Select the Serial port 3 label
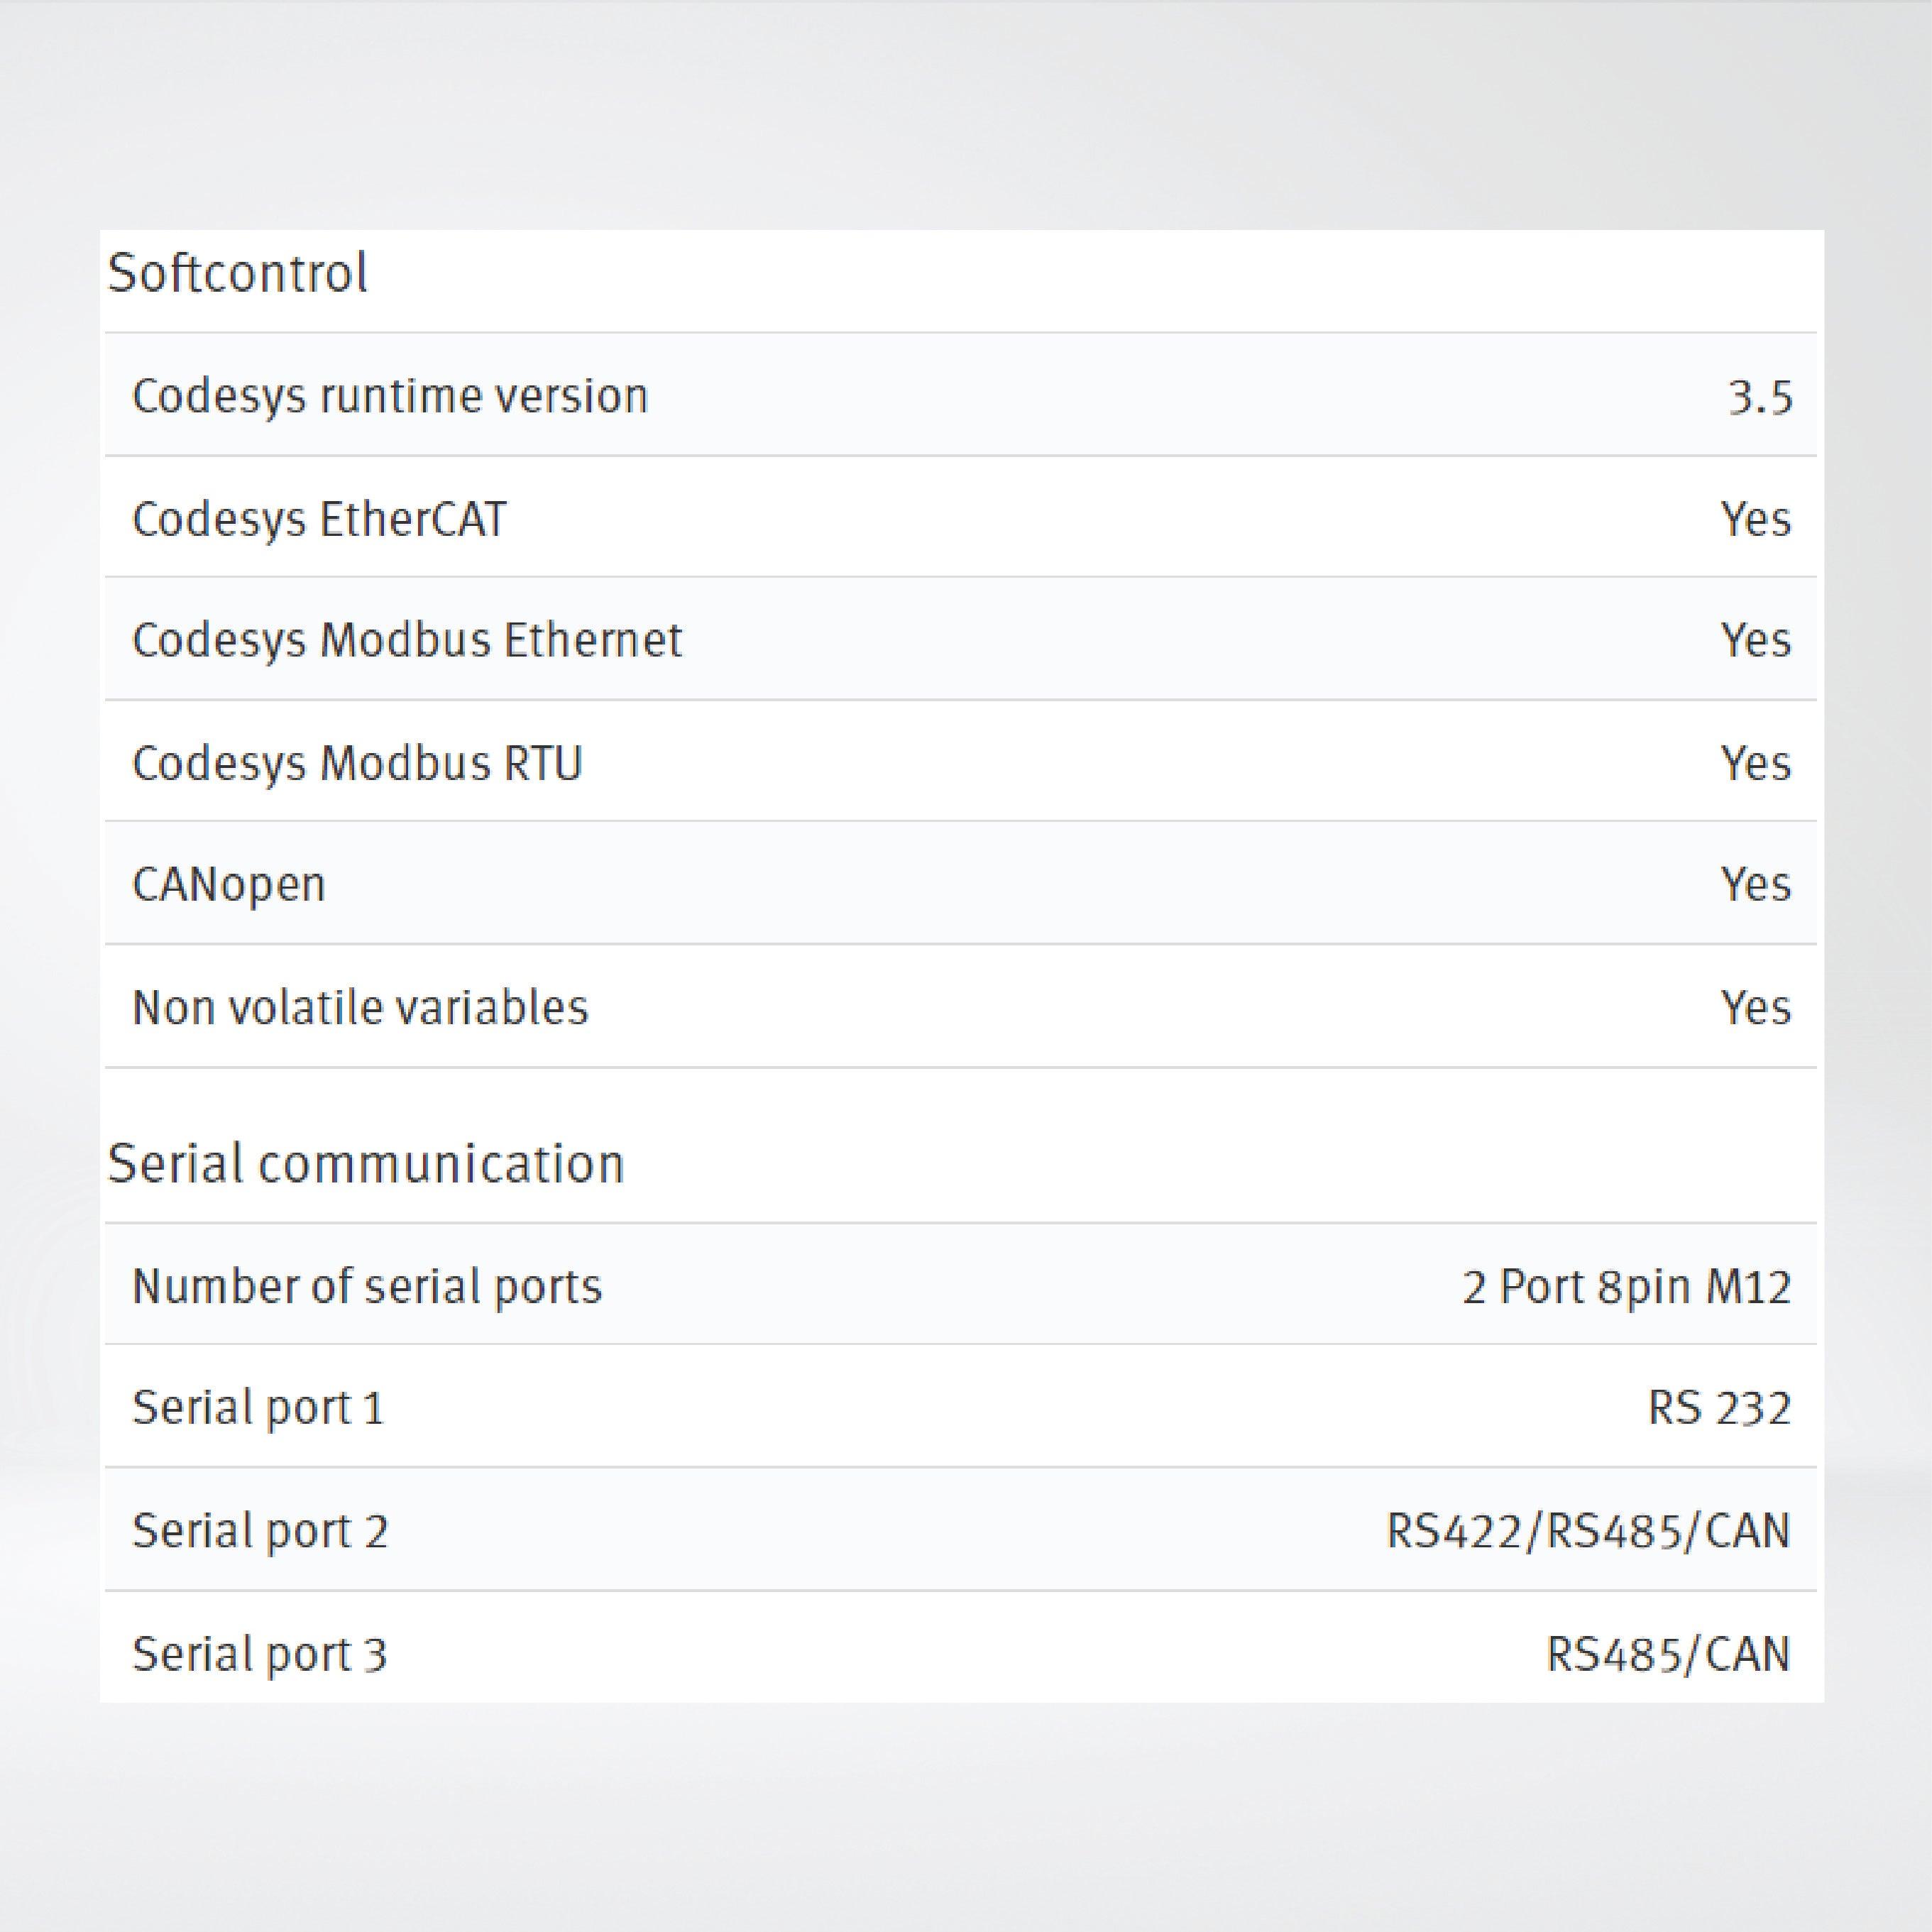 tap(260, 1654)
